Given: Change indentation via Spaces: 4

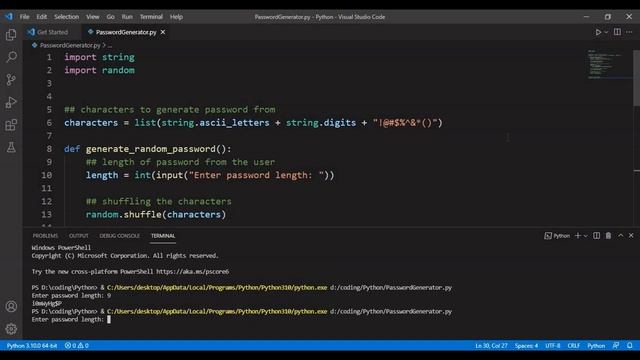Looking at the screenshot, I should click(526, 346).
